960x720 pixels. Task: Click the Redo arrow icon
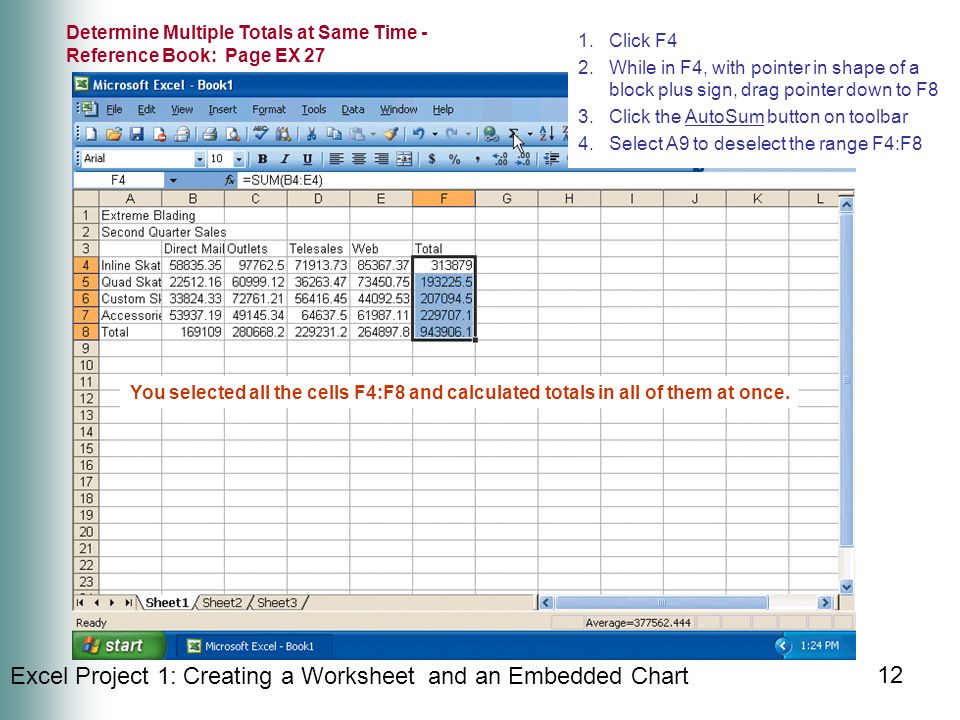pos(452,133)
